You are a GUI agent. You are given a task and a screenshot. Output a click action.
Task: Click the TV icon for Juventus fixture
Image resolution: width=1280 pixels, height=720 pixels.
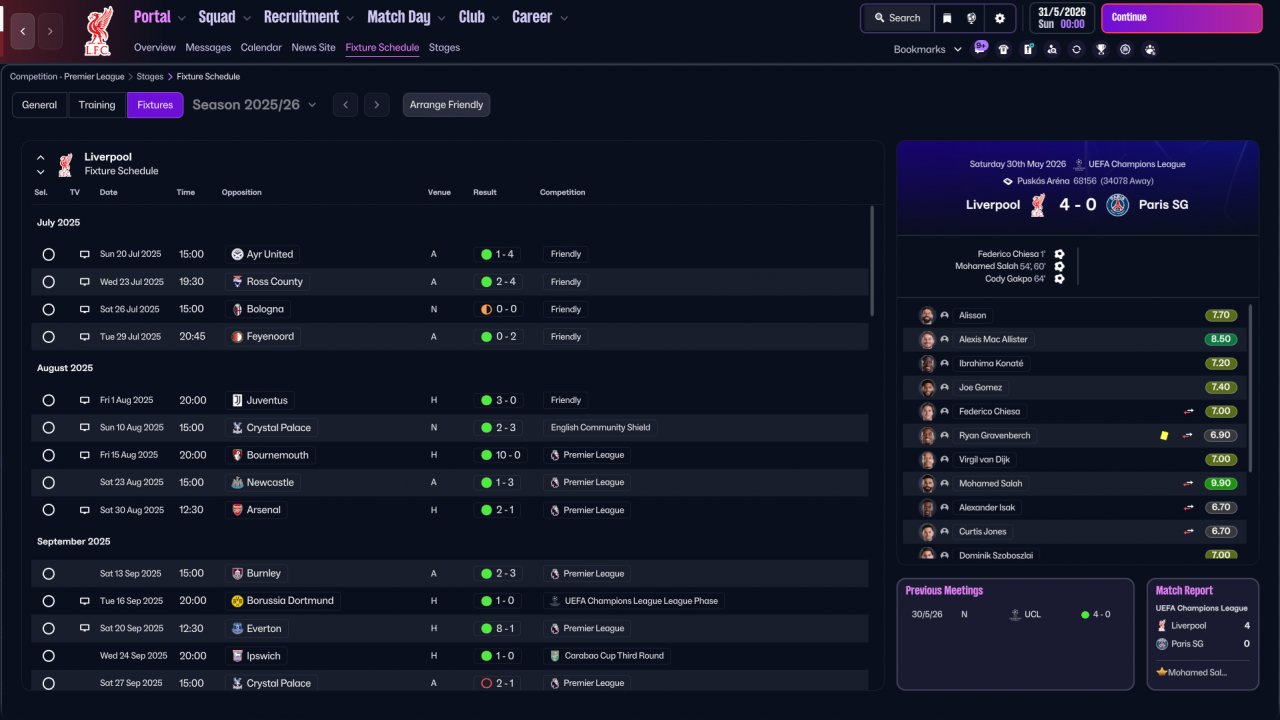(x=85, y=400)
